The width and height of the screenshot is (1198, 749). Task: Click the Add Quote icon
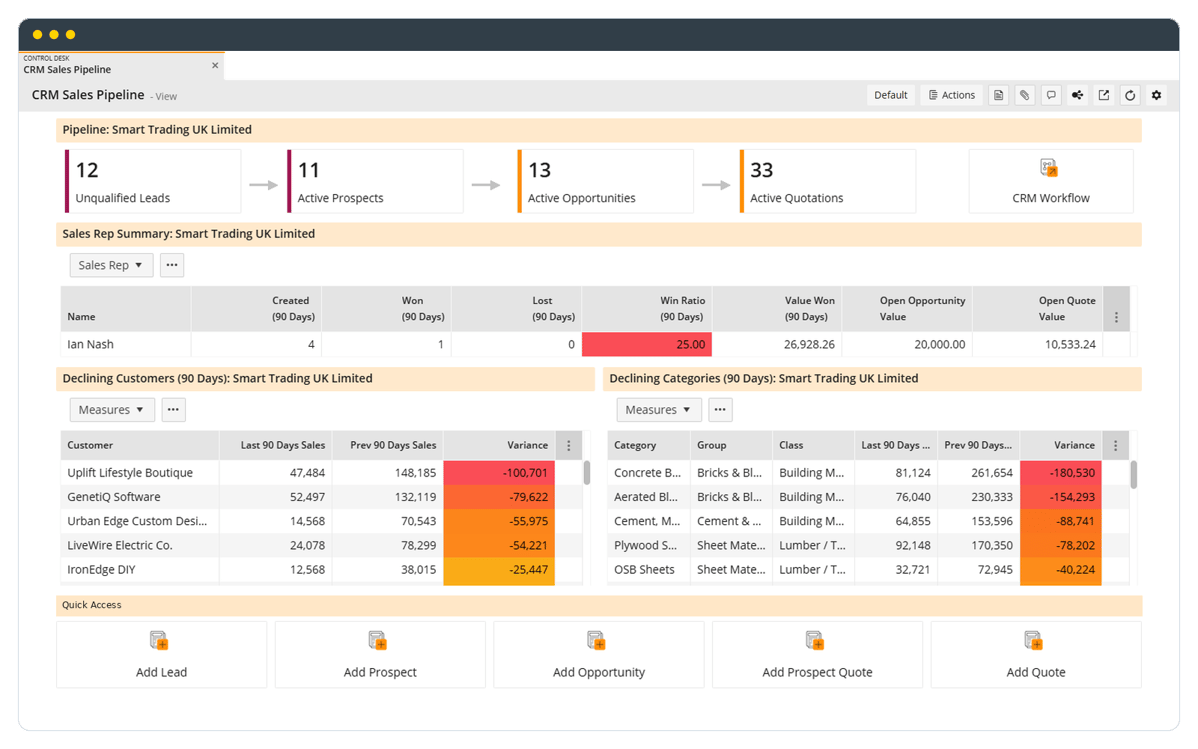pyautogui.click(x=1033, y=640)
